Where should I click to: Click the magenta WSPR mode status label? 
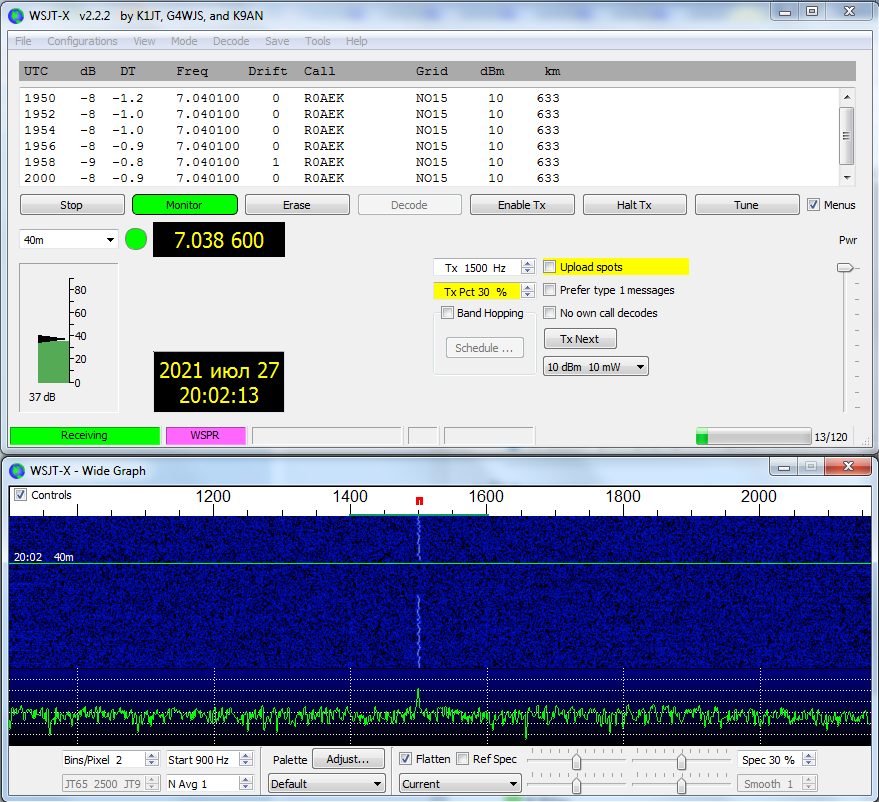coord(206,435)
